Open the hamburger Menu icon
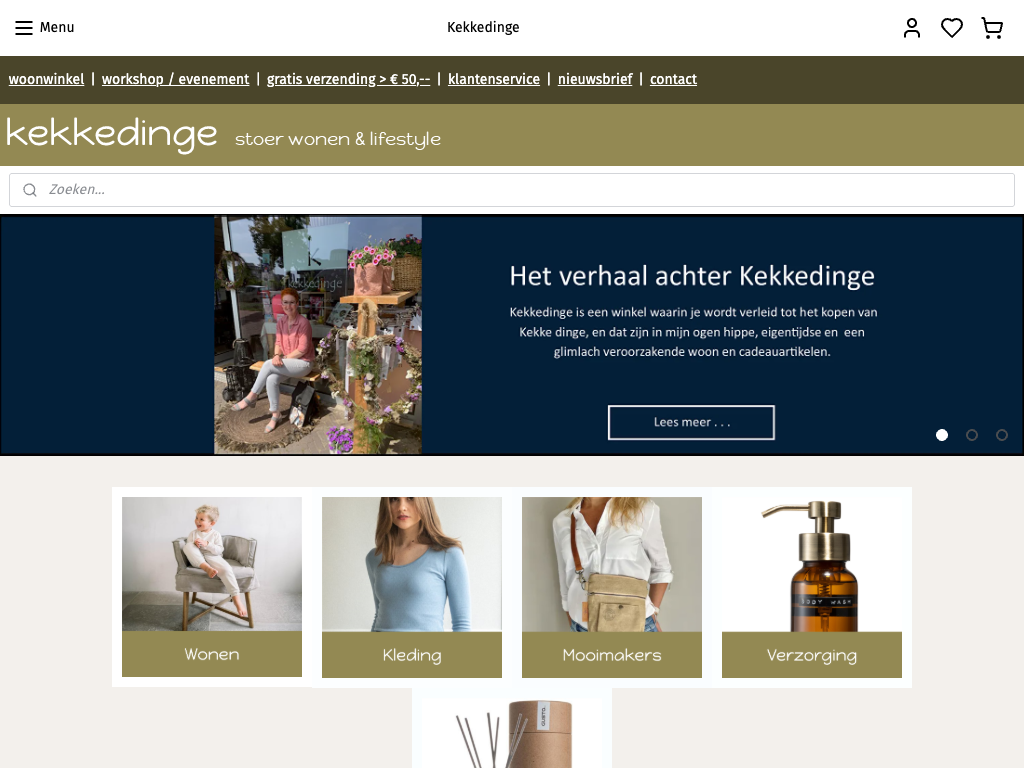Screen dimensions: 1024x768 tap(24, 27)
